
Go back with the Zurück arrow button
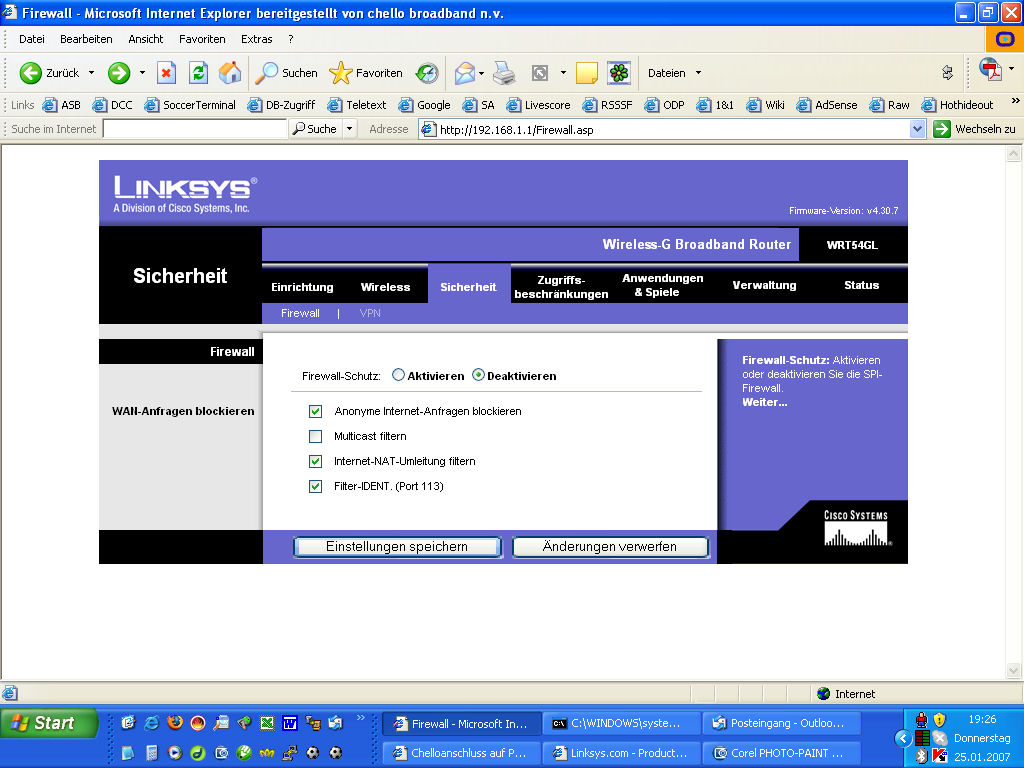coord(49,72)
